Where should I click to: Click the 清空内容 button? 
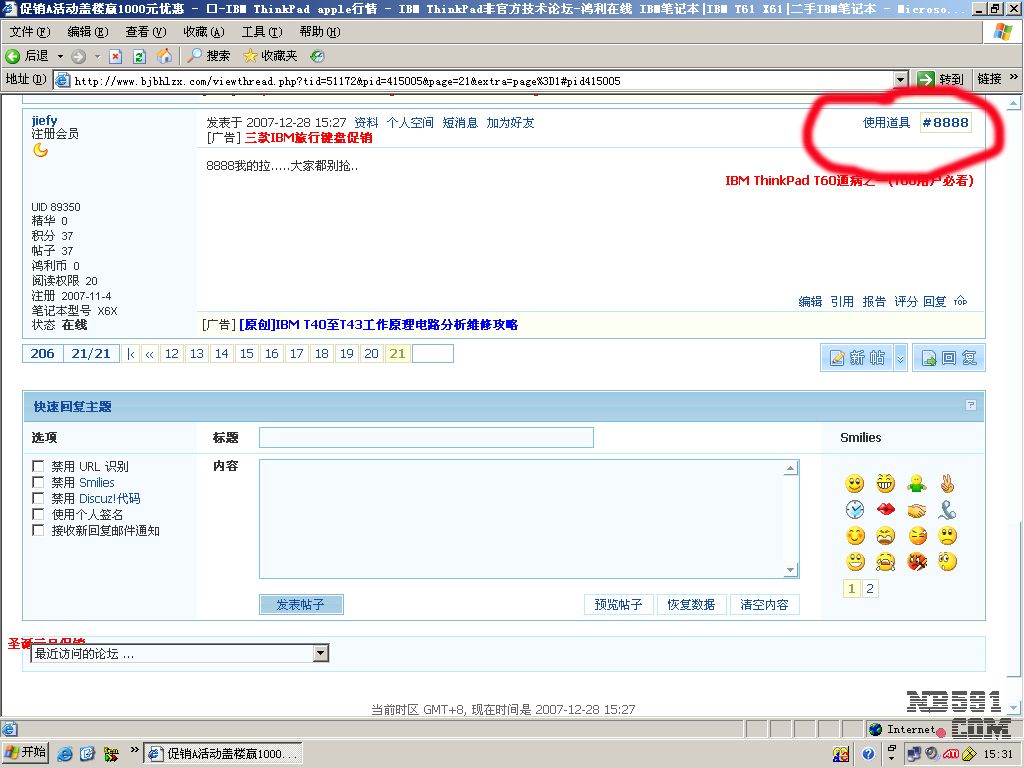coord(764,604)
